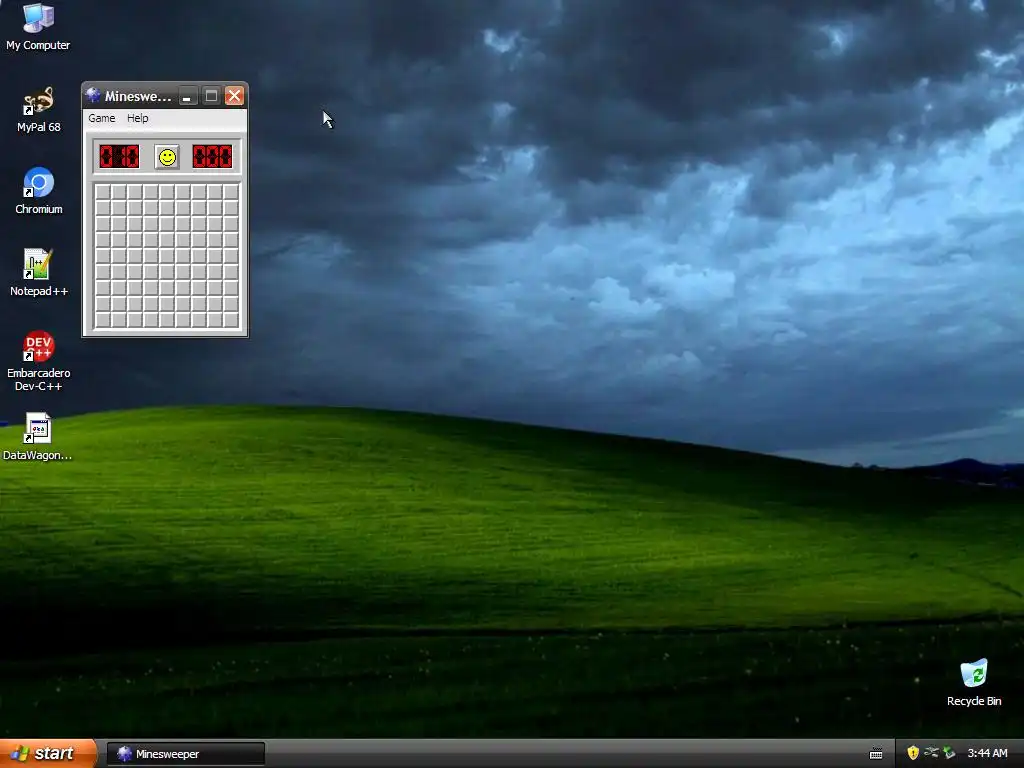Select the Embarcadero Dev-C++ desktop shortcut

pos(39,361)
